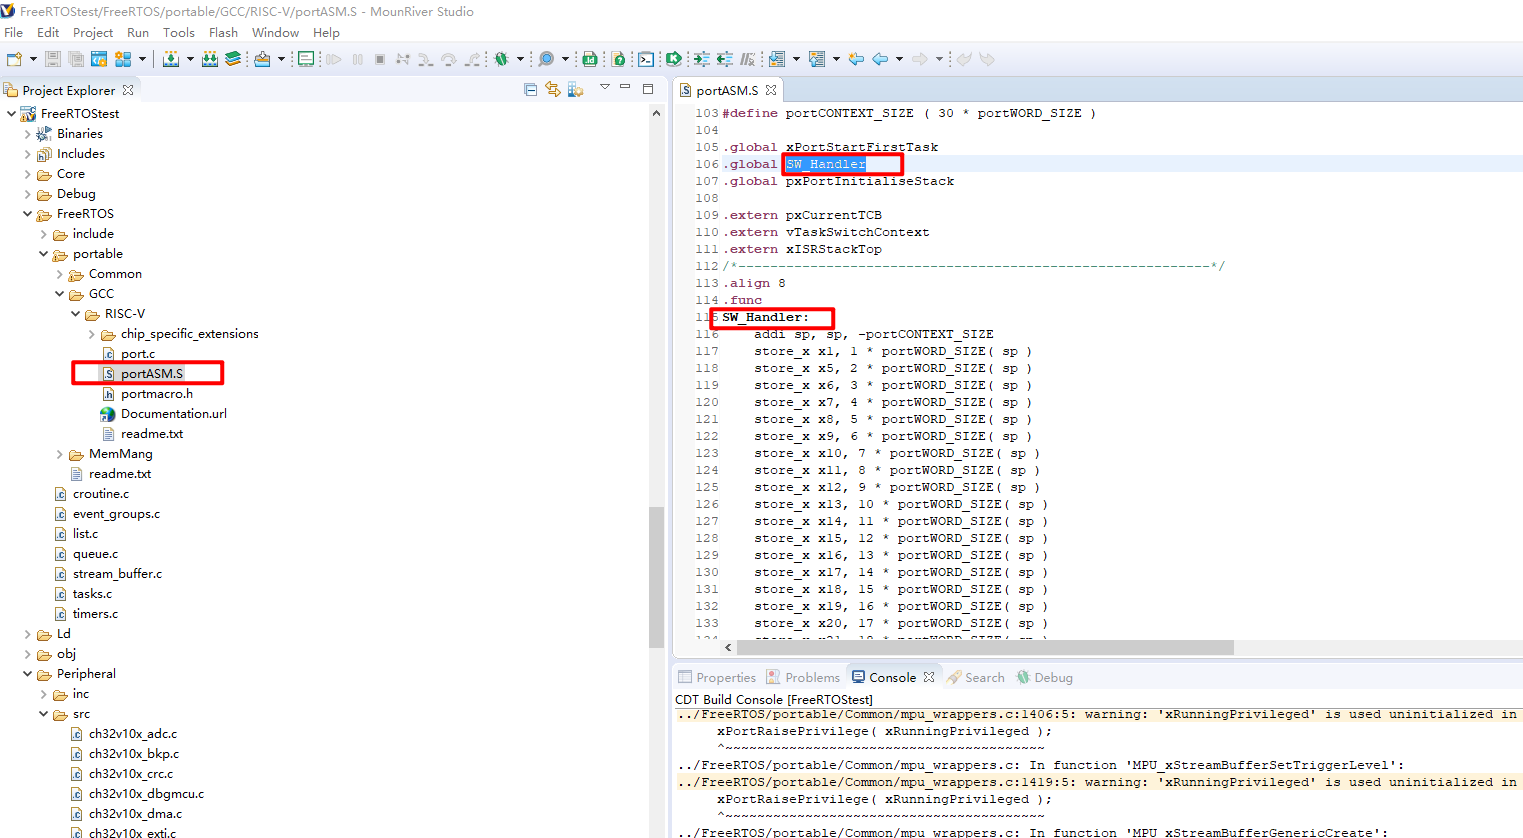This screenshot has width=1523, height=838.
Task: Collapse the FreeRTOStest project node
Action: click(11, 114)
